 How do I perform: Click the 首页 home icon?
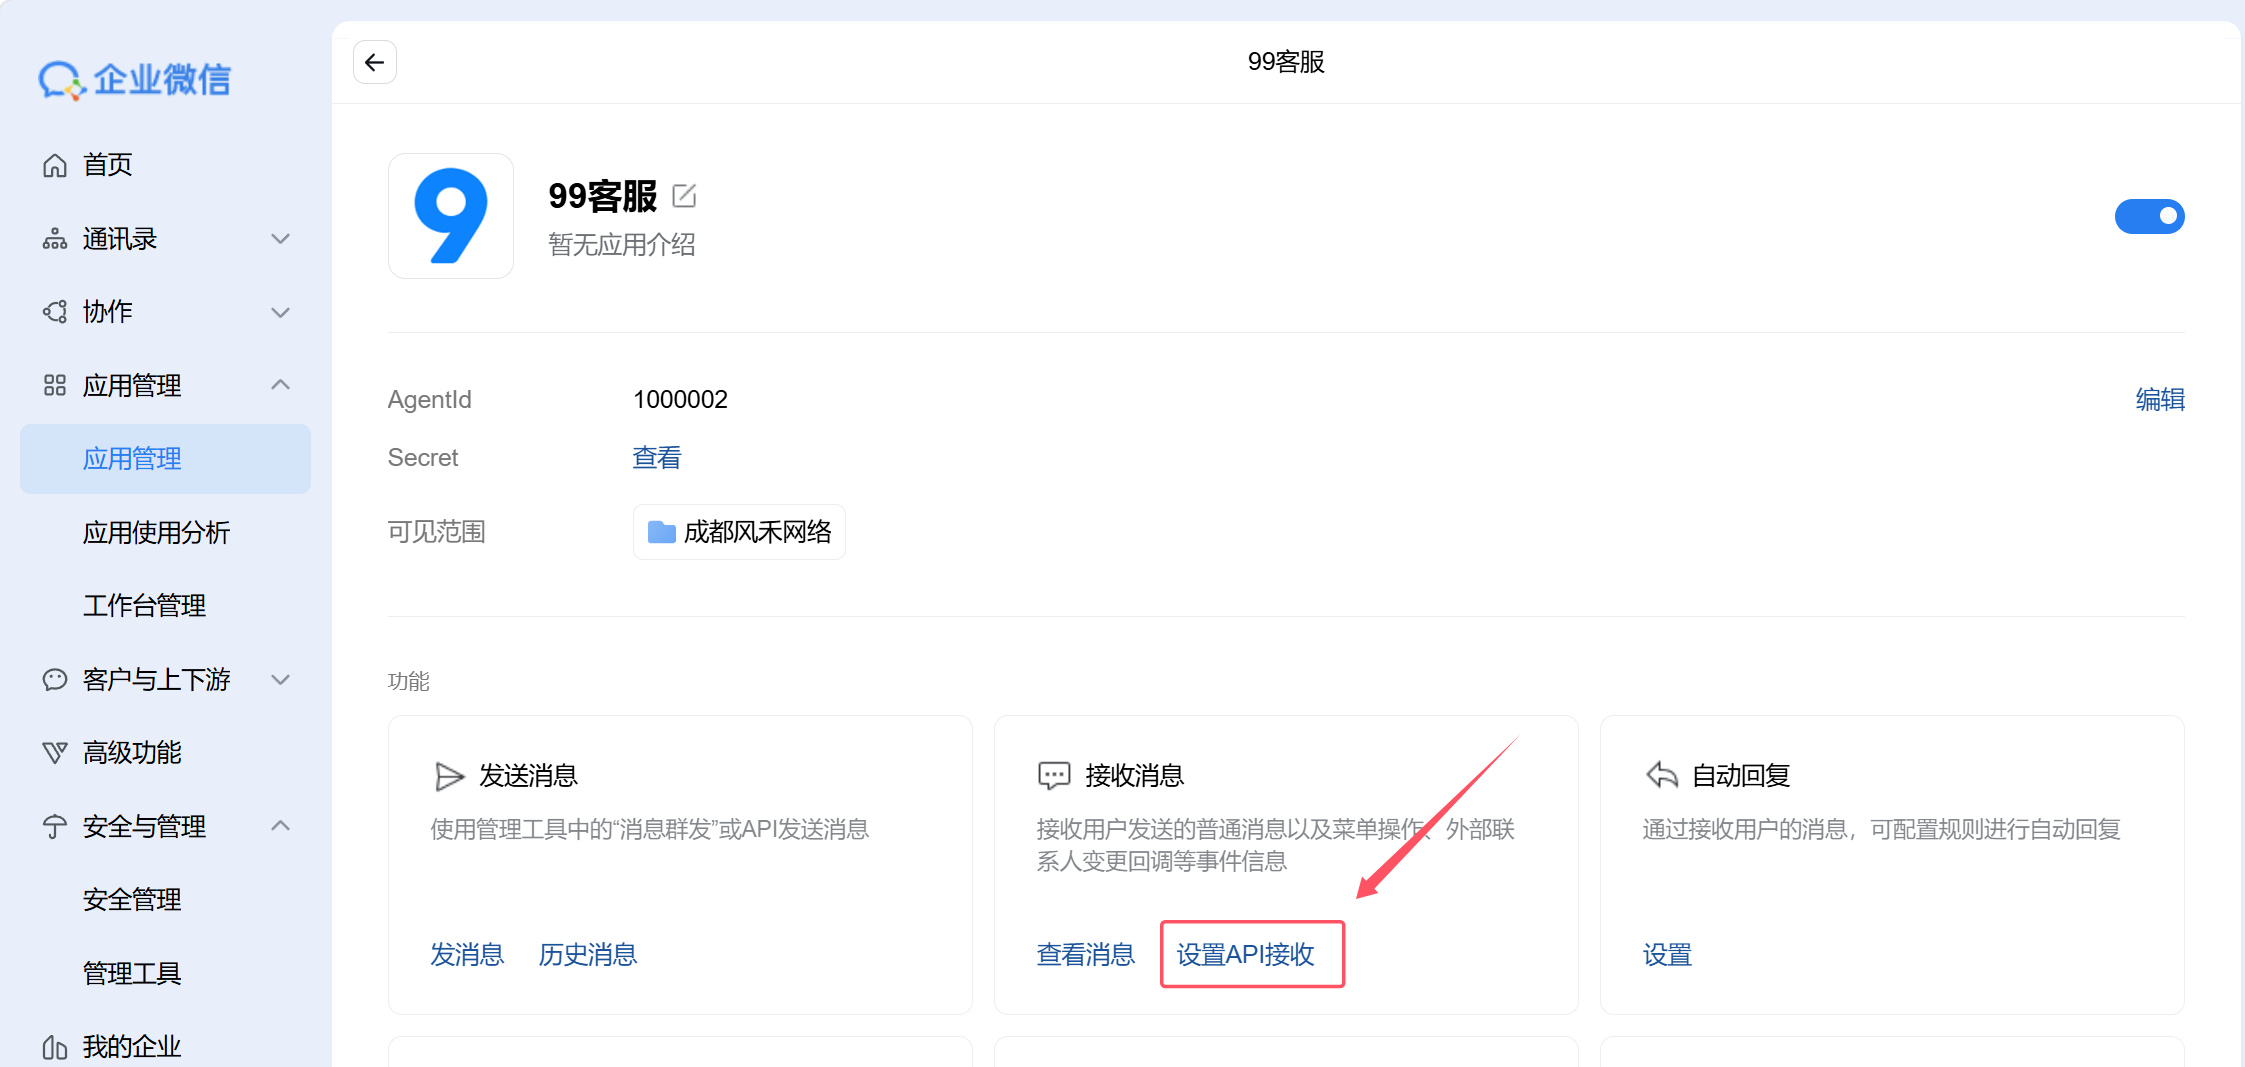click(x=55, y=165)
